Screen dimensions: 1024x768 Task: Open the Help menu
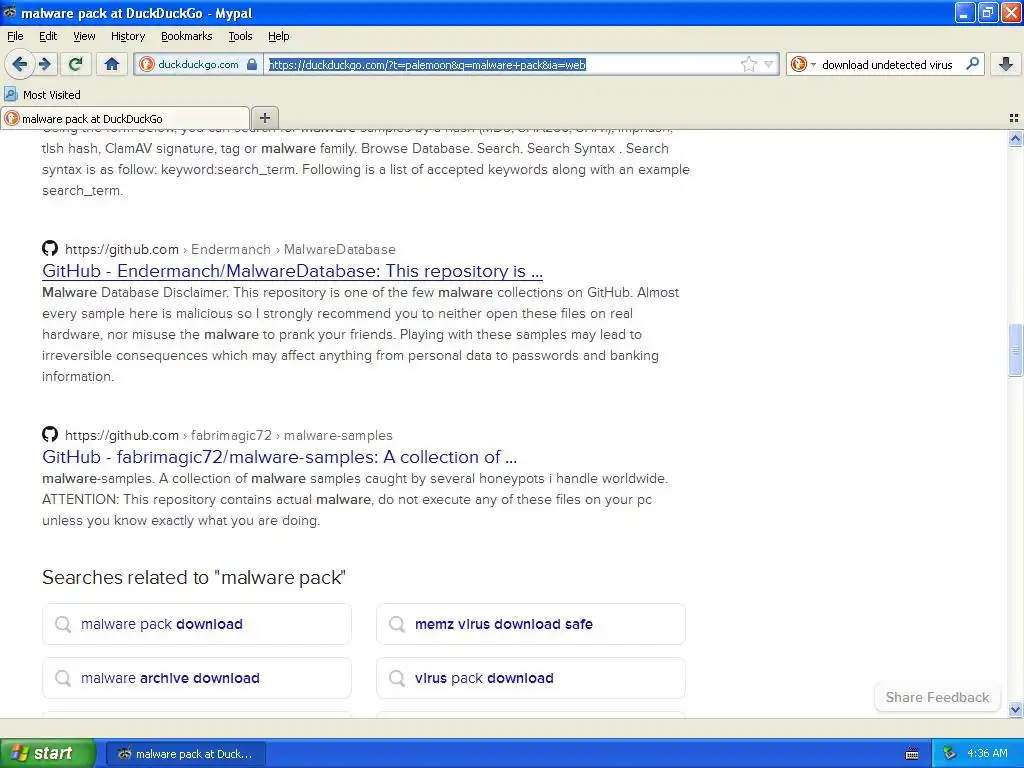pyautogui.click(x=279, y=36)
